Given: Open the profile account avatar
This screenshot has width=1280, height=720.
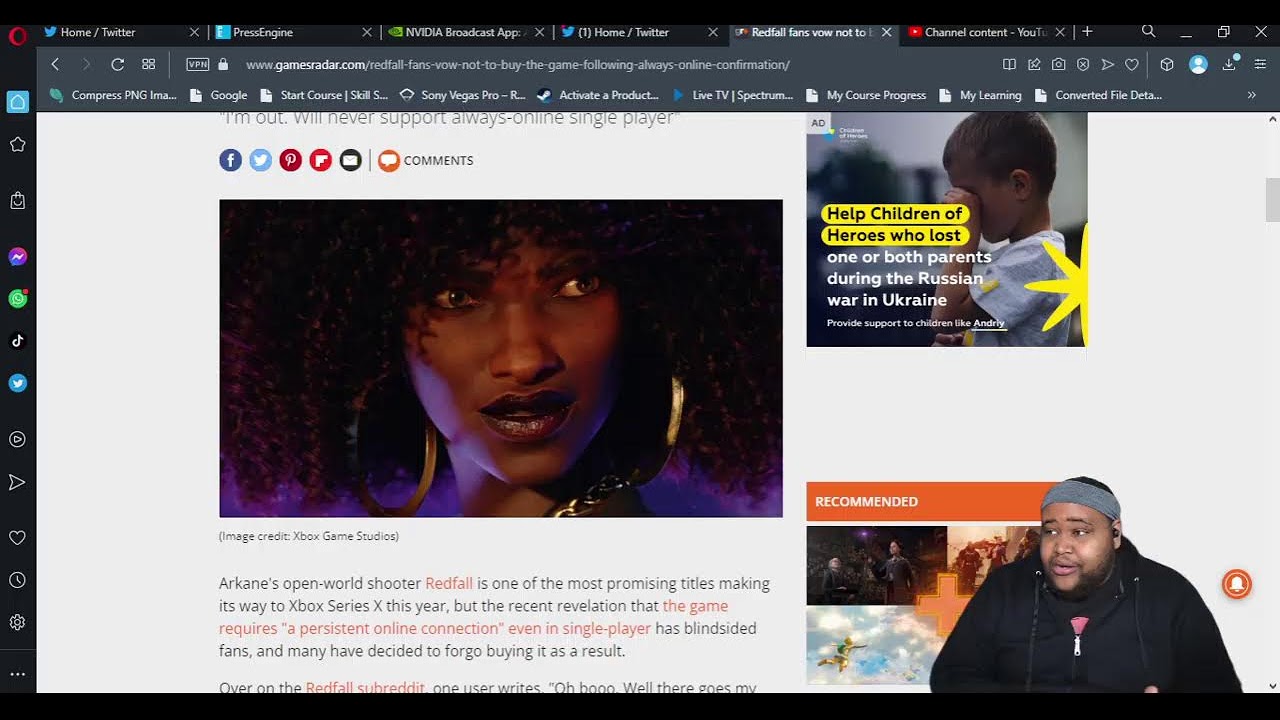Looking at the screenshot, I should (x=1198, y=64).
